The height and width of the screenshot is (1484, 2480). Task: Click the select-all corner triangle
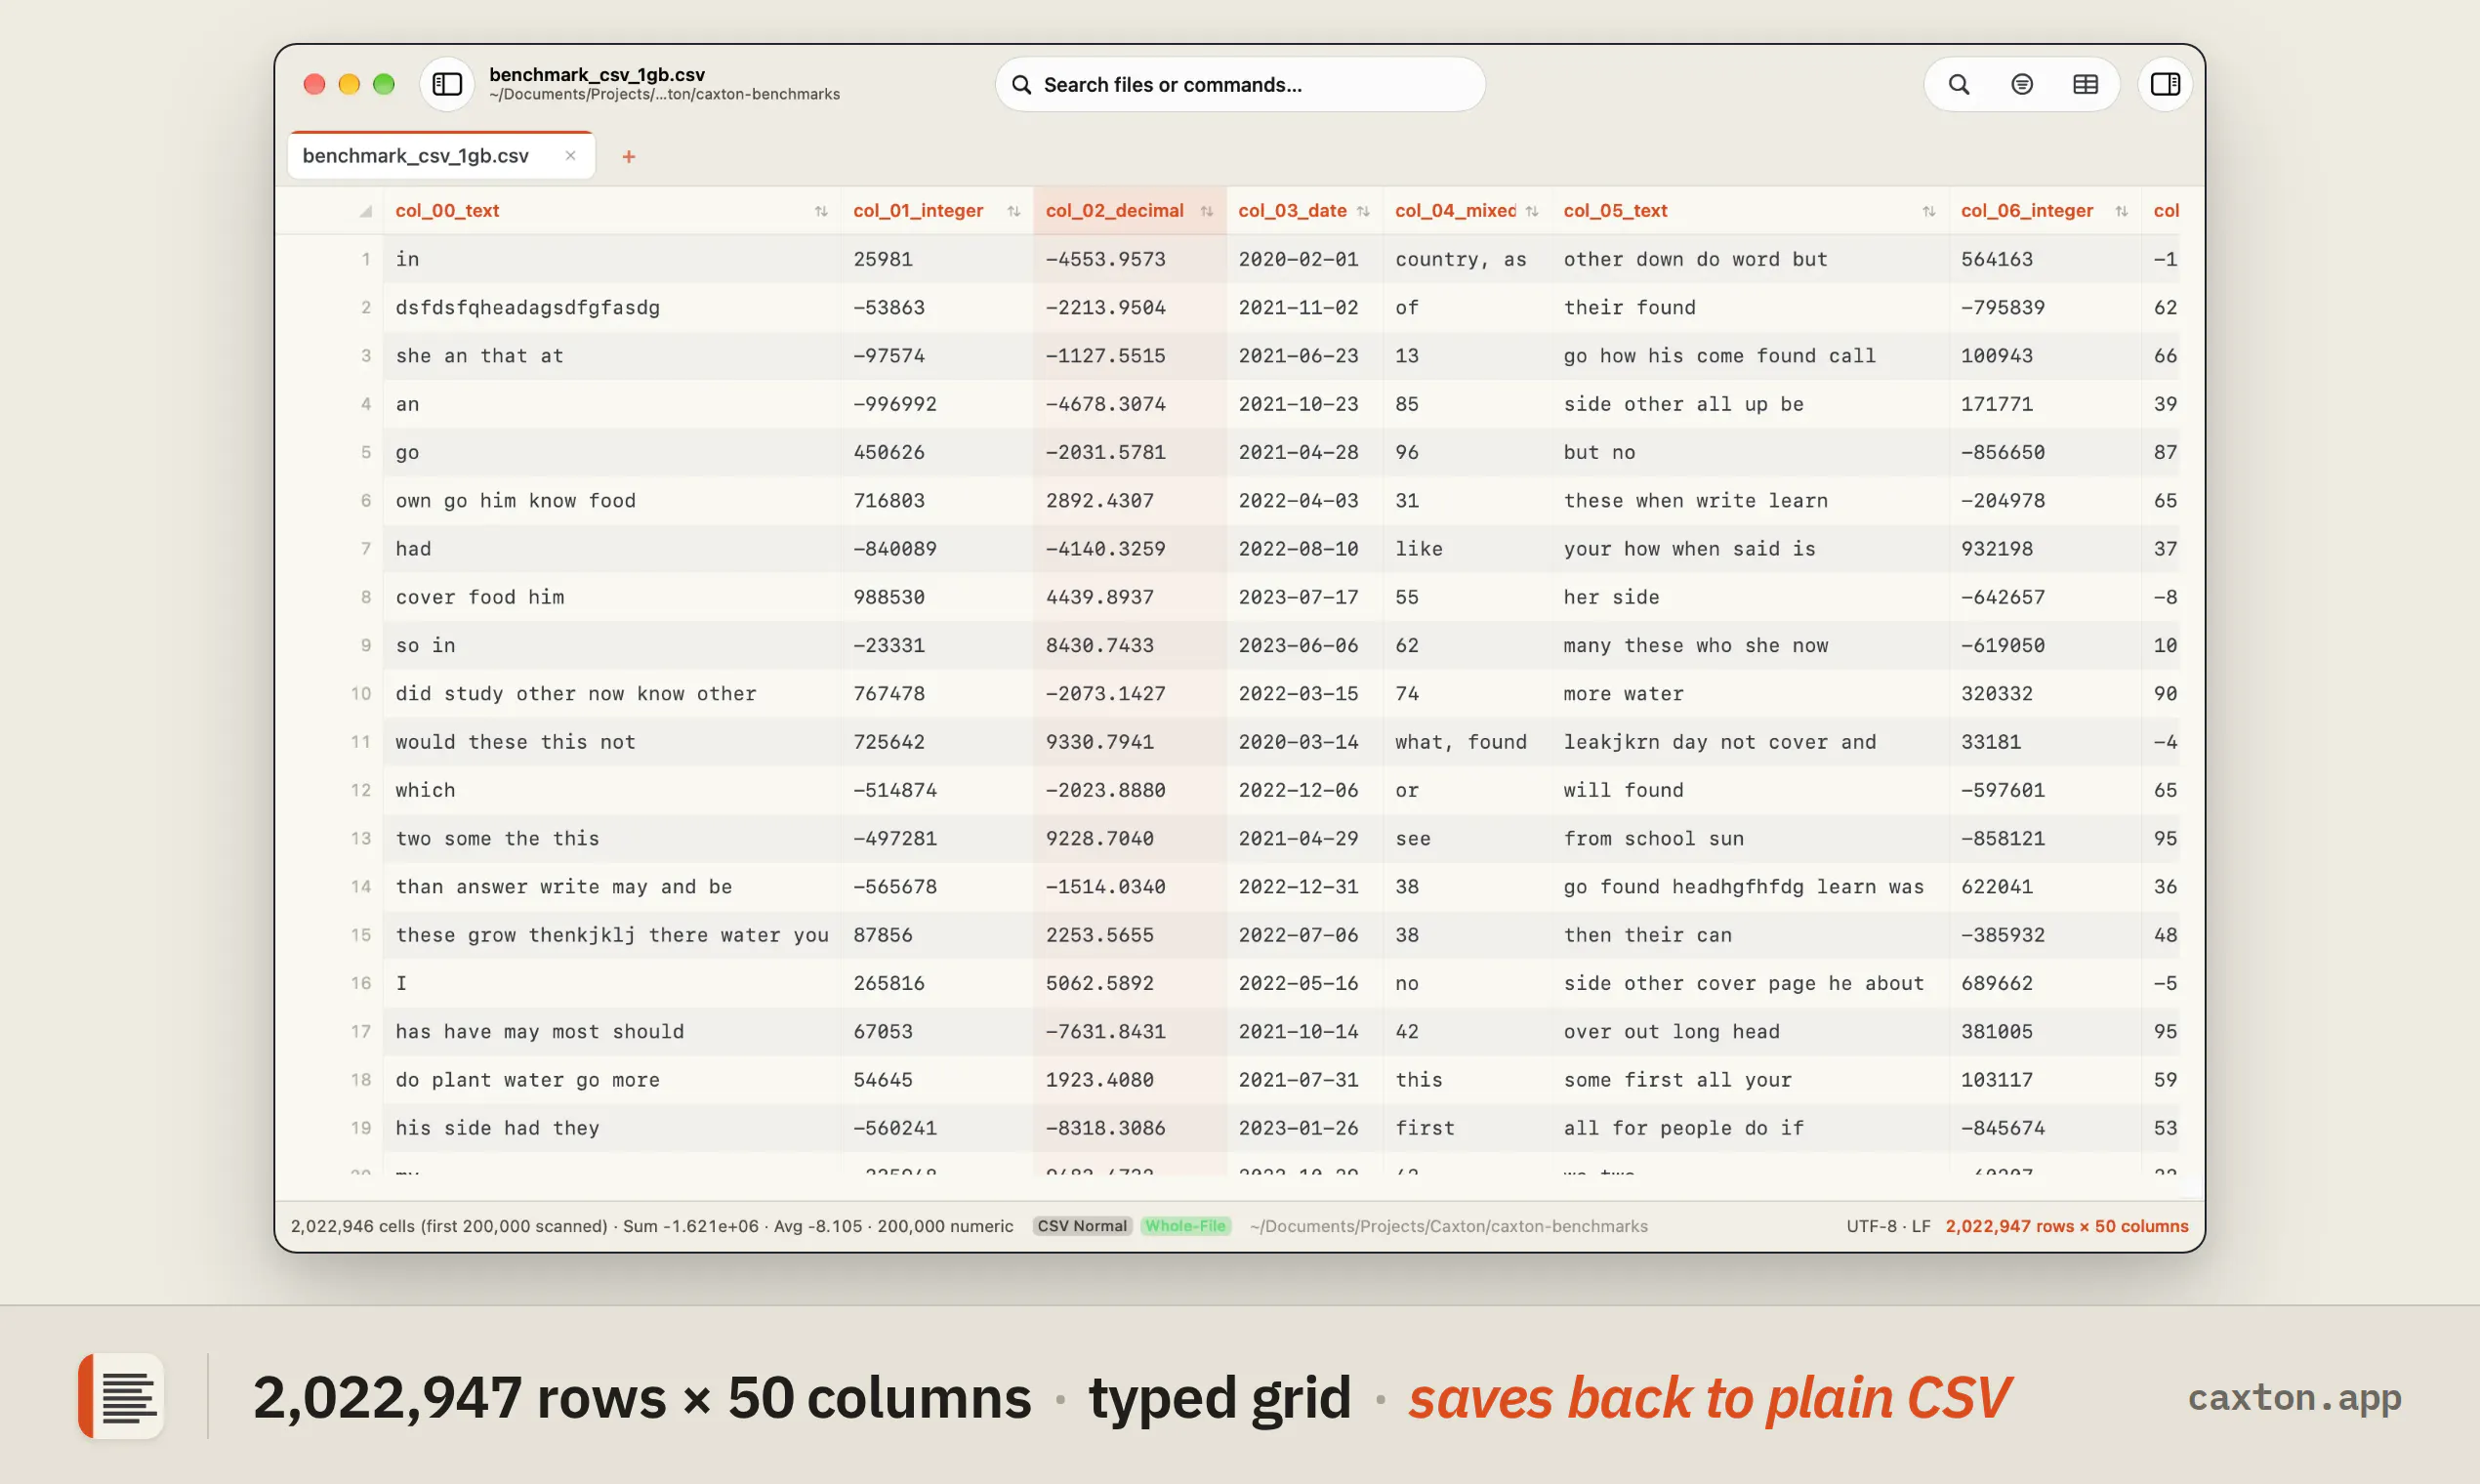(x=365, y=211)
